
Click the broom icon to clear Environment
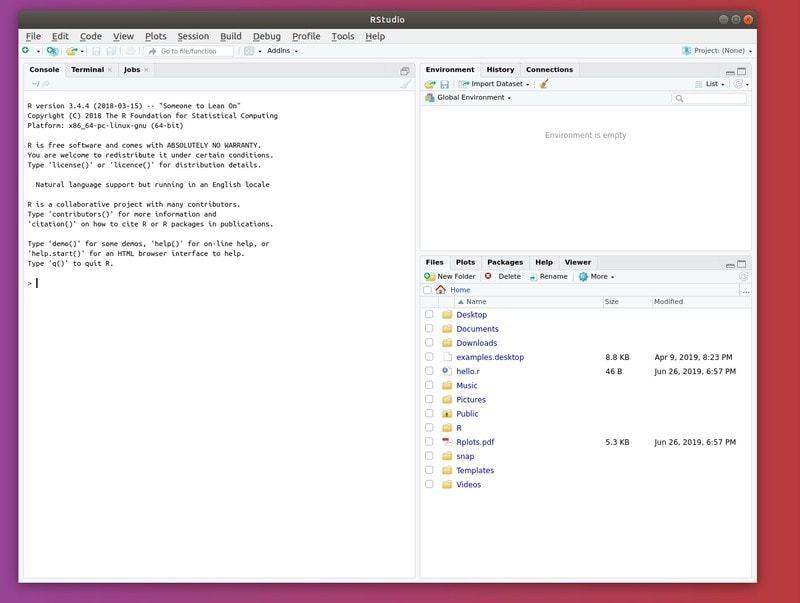coord(545,84)
